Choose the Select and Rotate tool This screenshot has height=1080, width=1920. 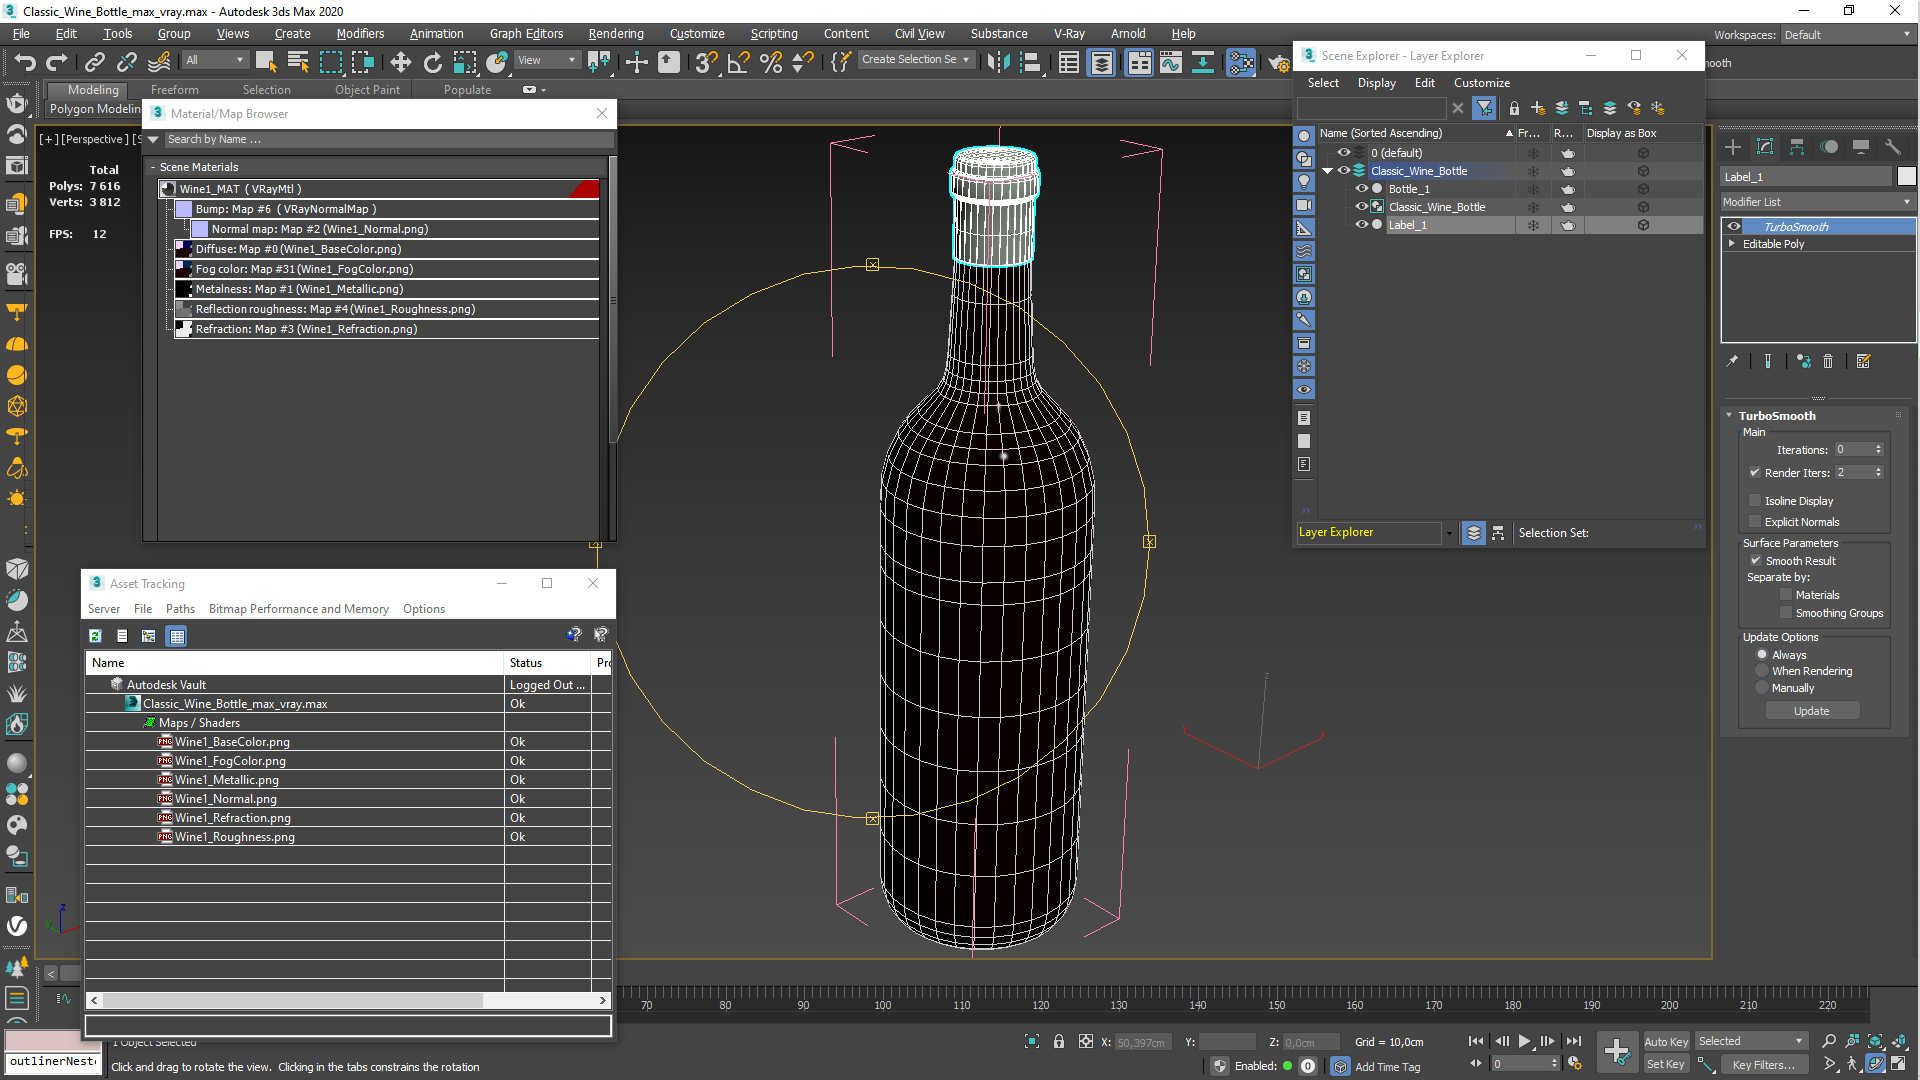pyautogui.click(x=432, y=62)
